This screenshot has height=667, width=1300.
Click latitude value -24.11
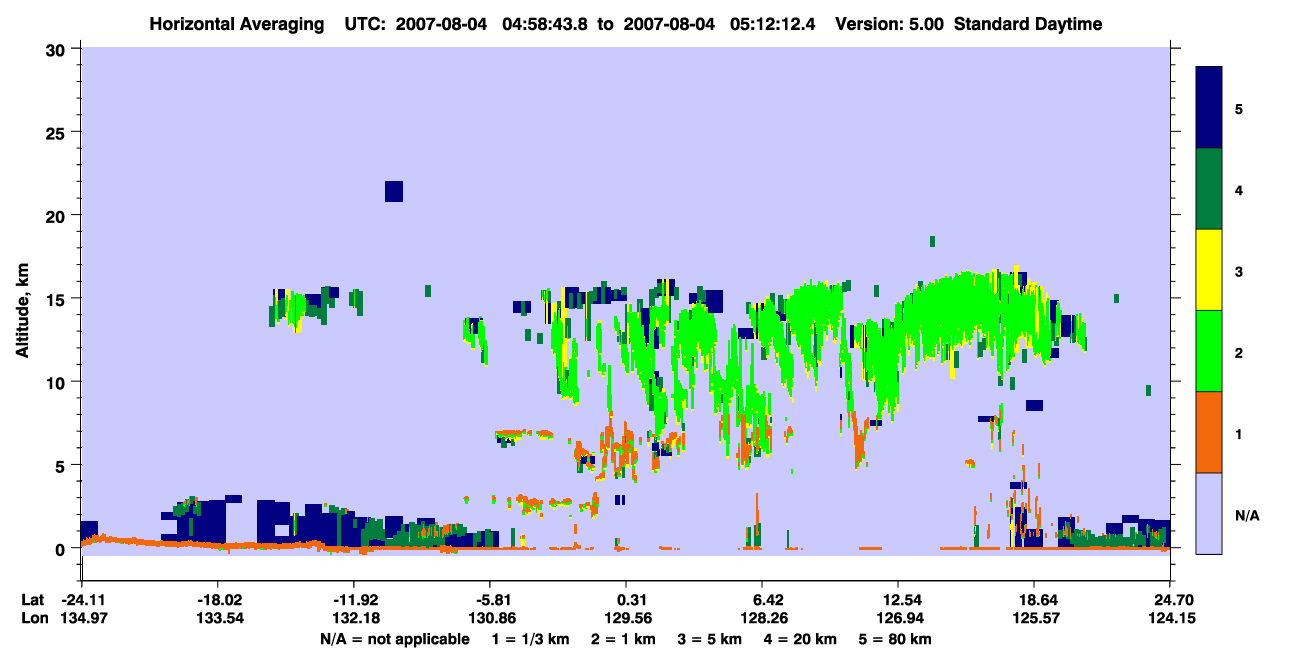point(83,600)
